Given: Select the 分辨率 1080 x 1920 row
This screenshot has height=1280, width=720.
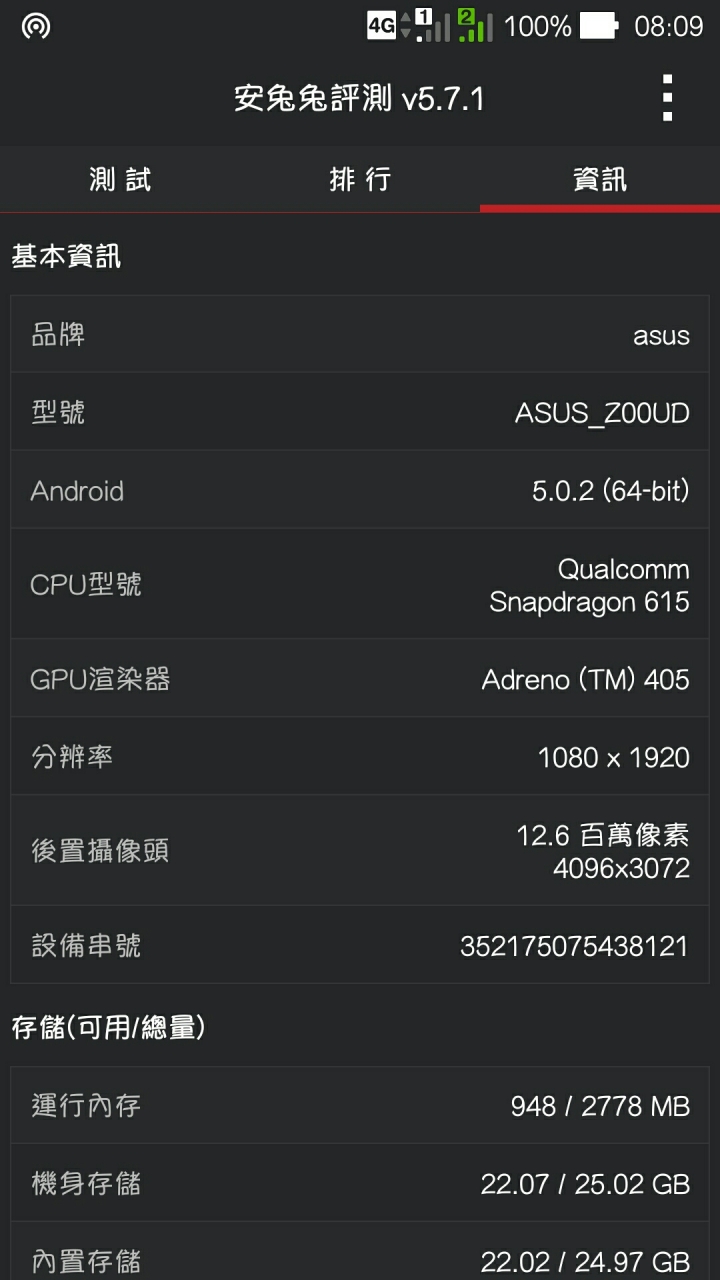Looking at the screenshot, I should click(x=360, y=757).
